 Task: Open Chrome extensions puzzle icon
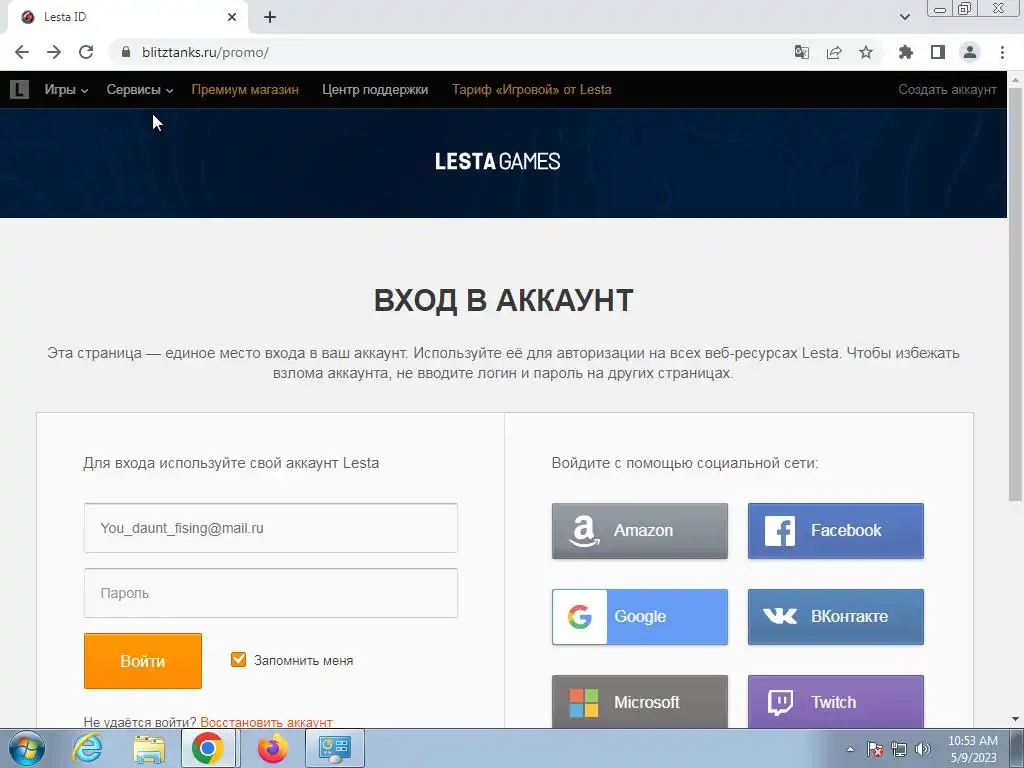(906, 52)
